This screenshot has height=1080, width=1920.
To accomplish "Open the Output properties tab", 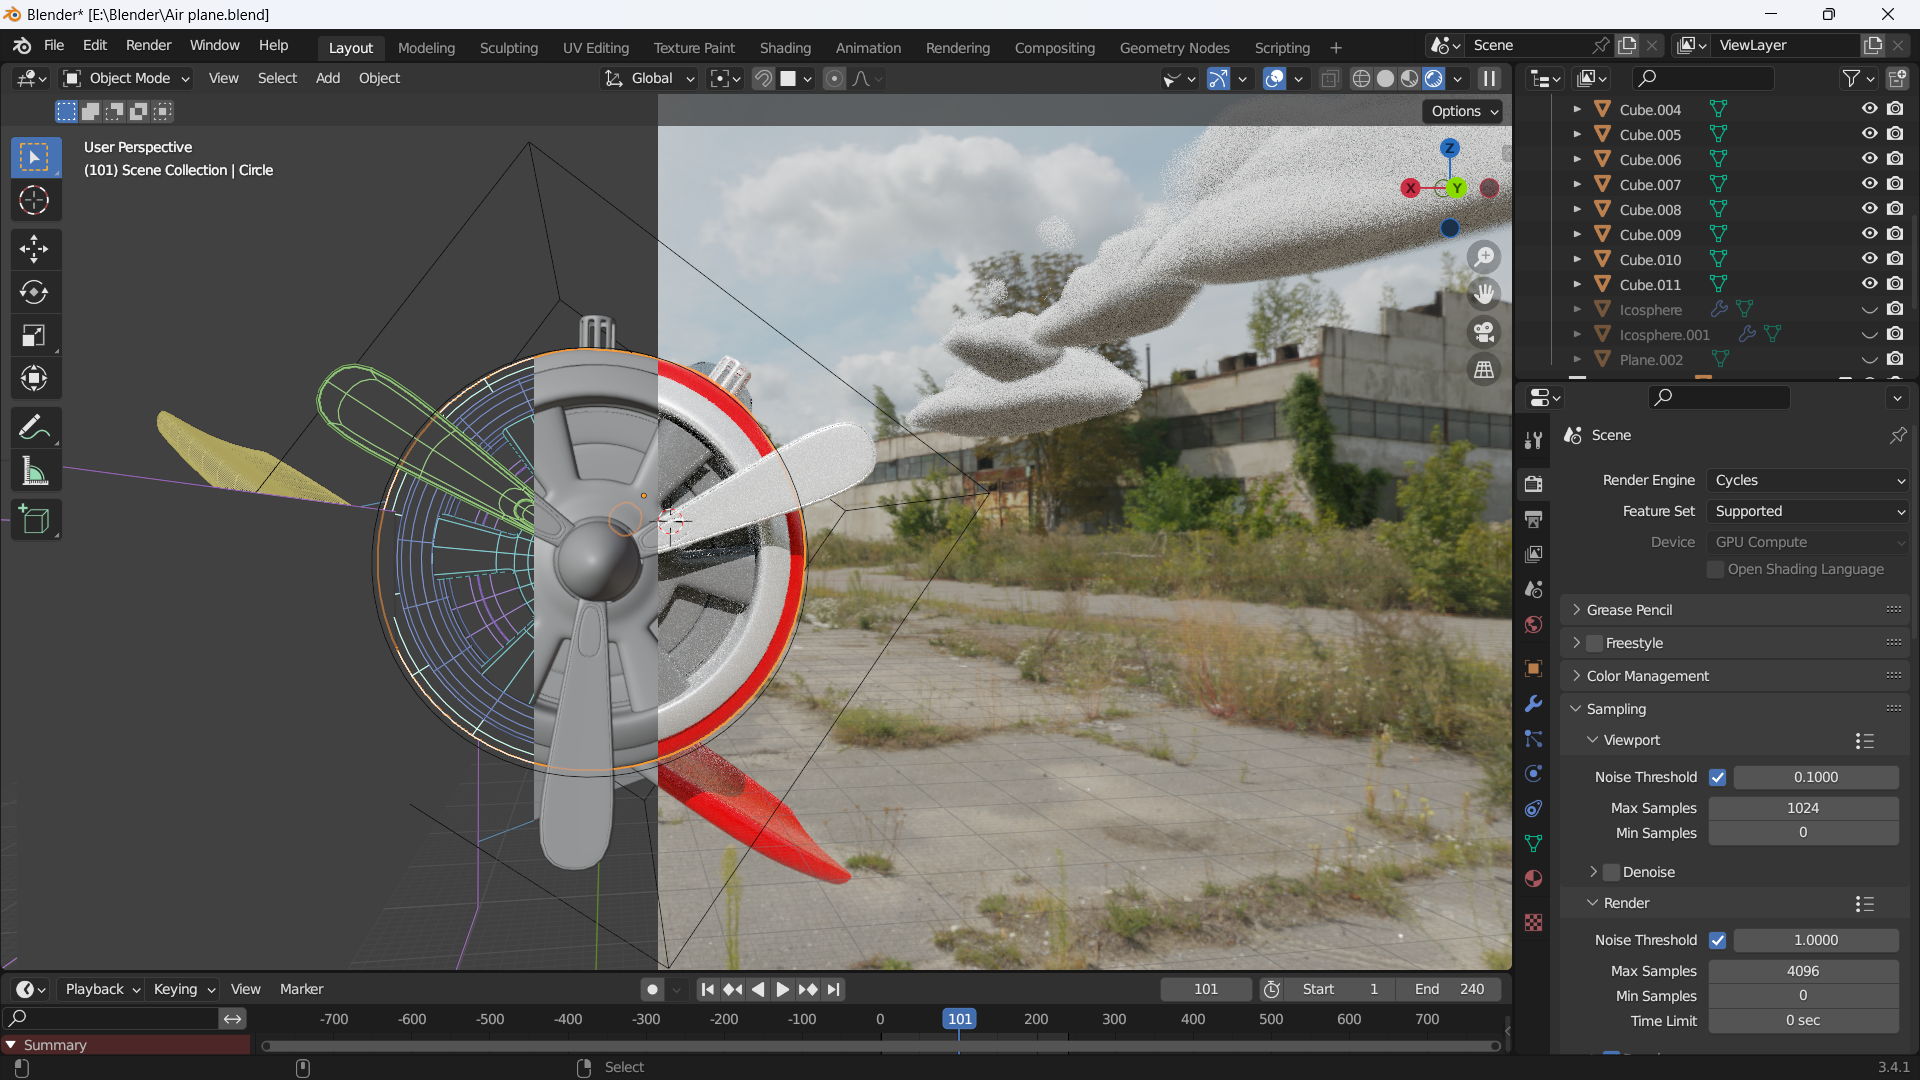I will pyautogui.click(x=1533, y=519).
